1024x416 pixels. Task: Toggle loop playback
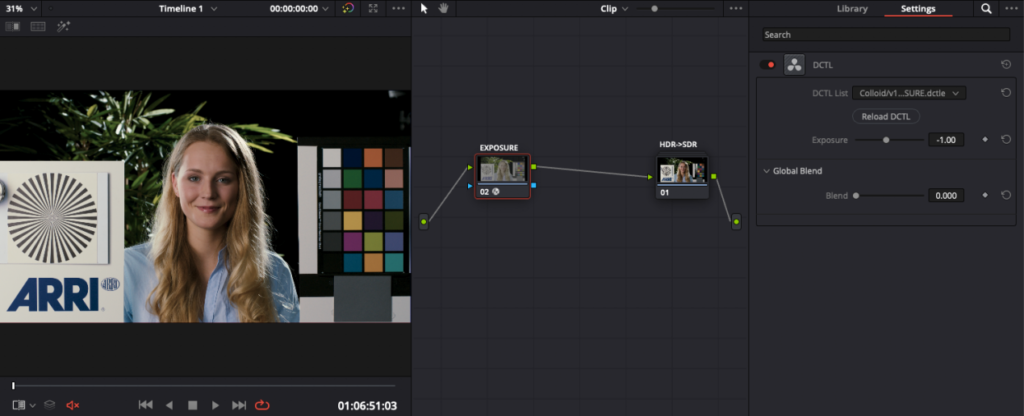(262, 406)
